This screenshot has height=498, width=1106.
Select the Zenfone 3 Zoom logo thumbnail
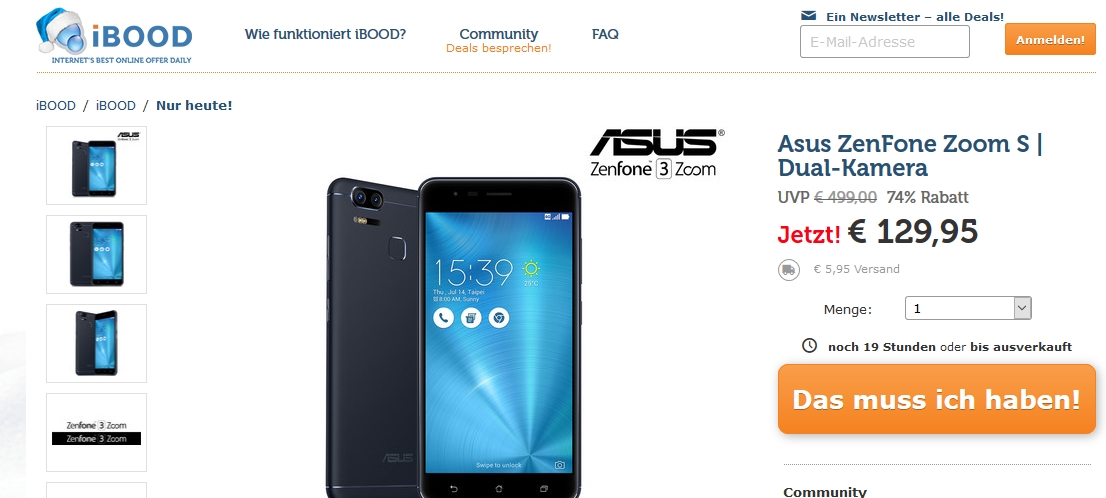click(97, 432)
